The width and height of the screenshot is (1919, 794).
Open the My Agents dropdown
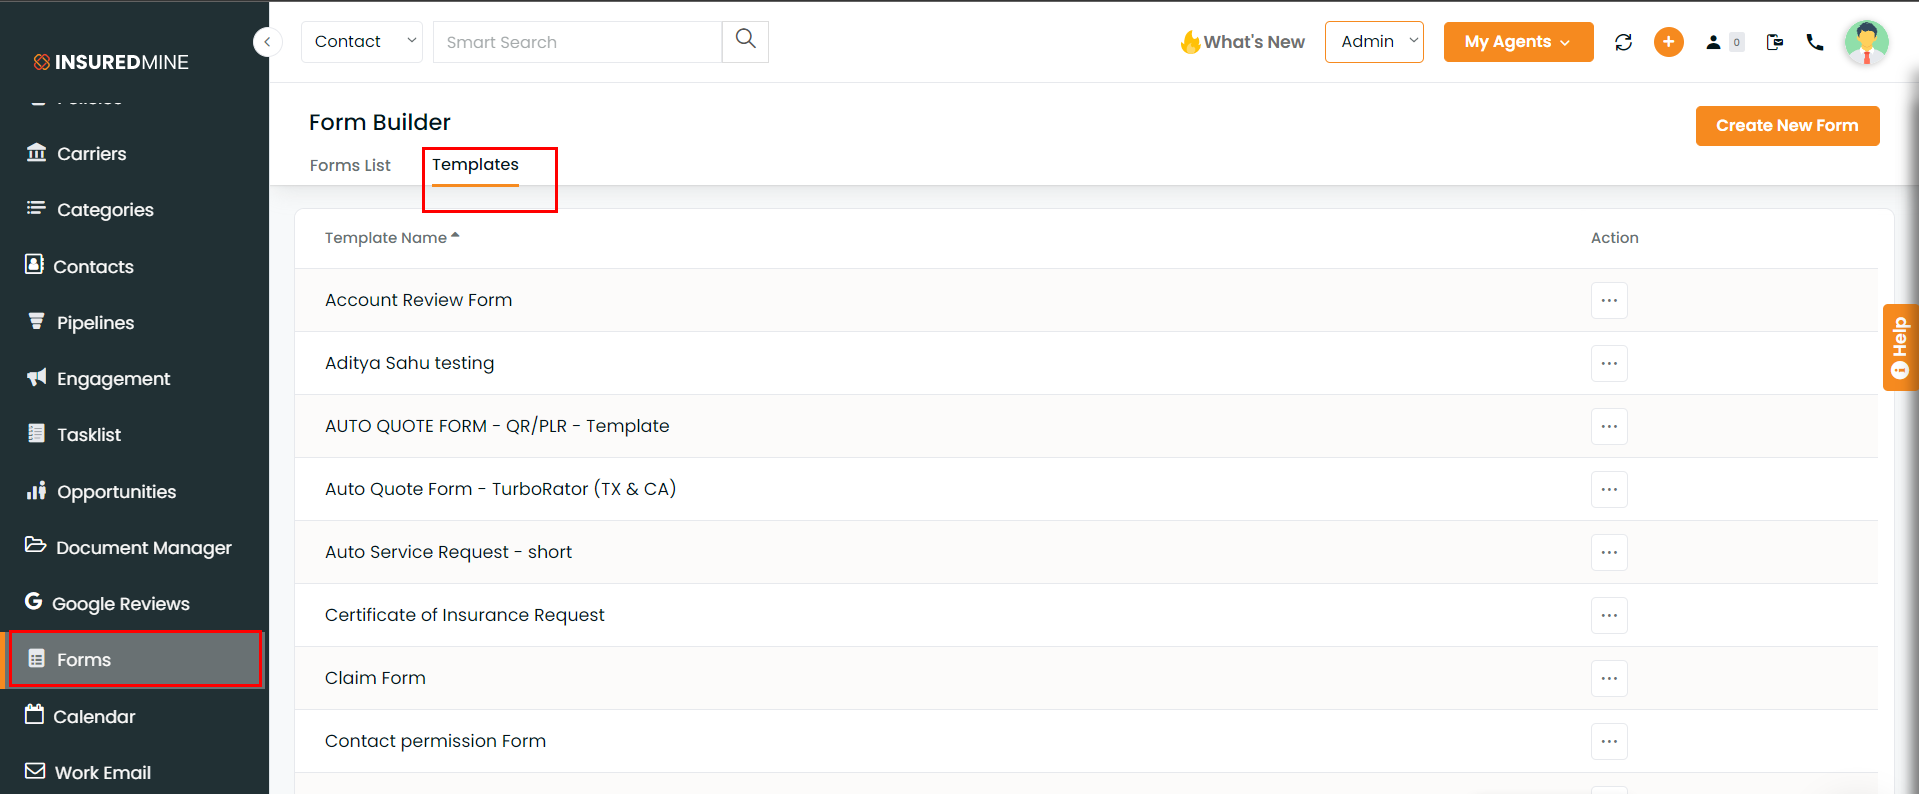pyautogui.click(x=1518, y=42)
